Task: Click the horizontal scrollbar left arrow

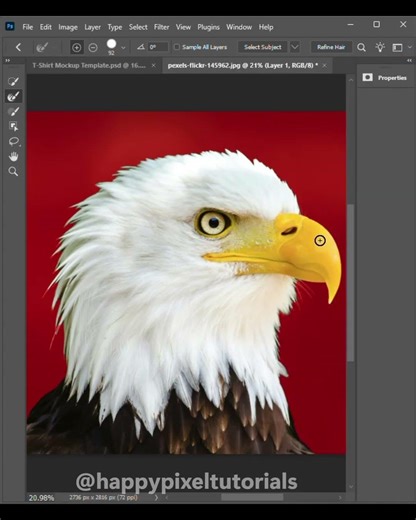Action: click(x=167, y=498)
